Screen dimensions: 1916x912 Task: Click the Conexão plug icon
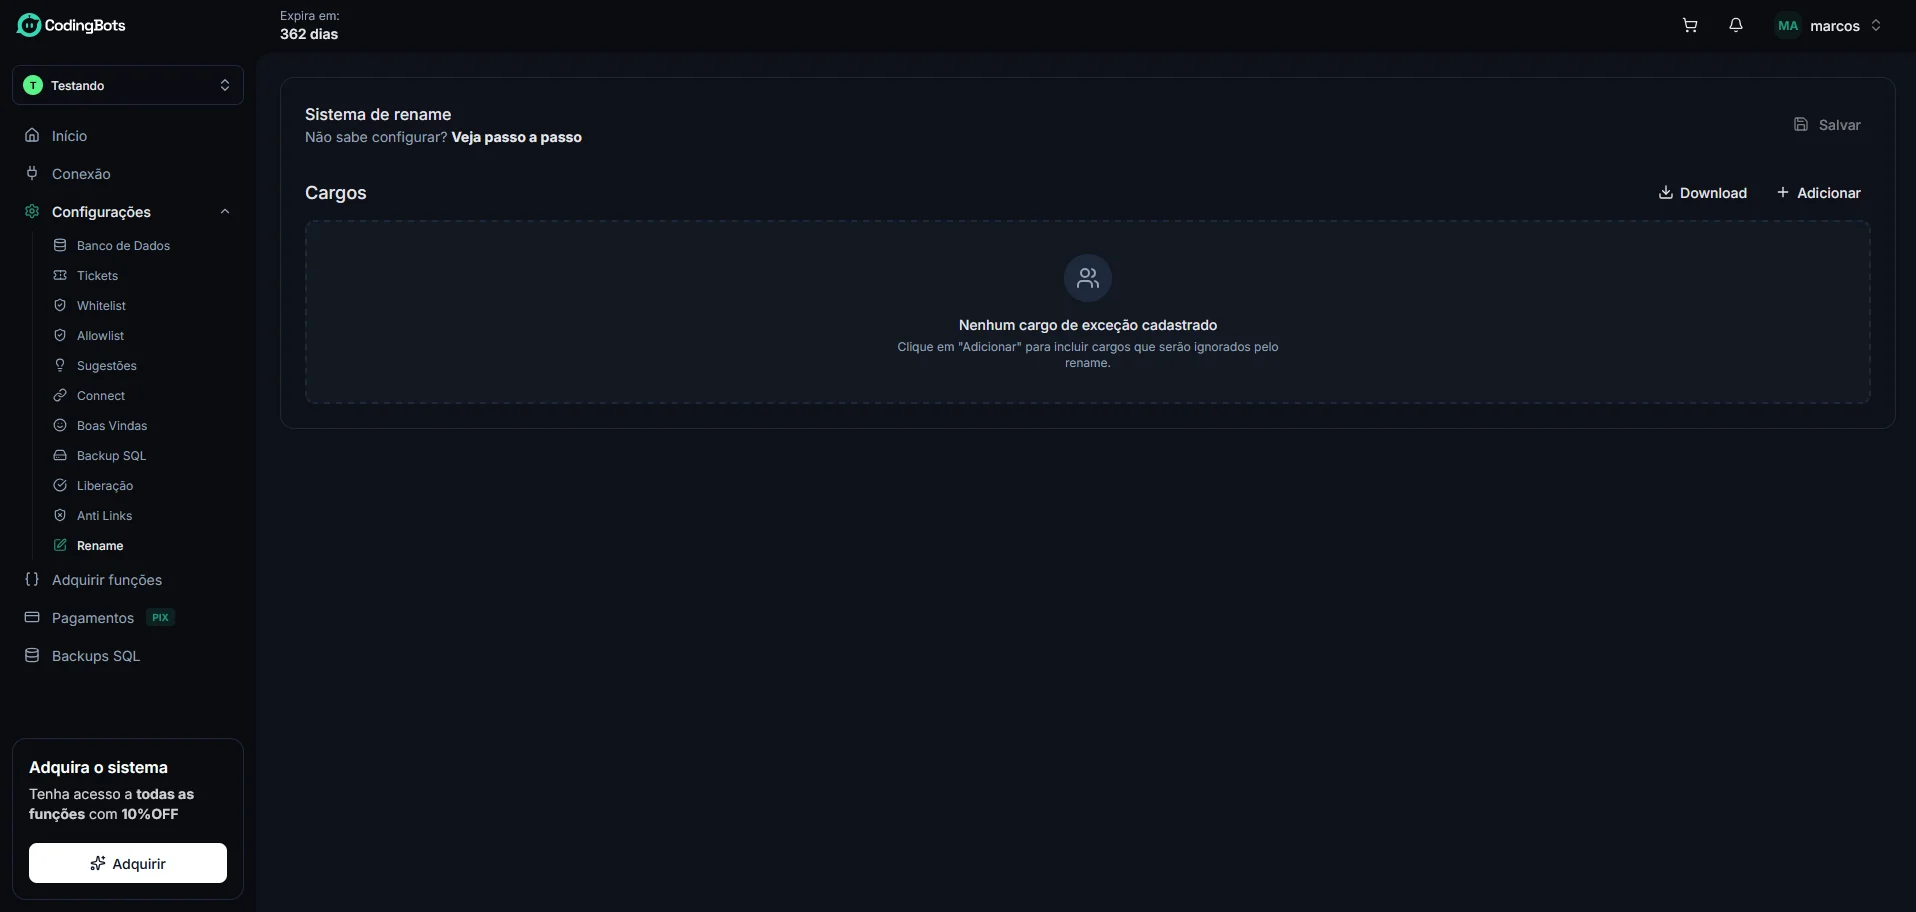32,173
